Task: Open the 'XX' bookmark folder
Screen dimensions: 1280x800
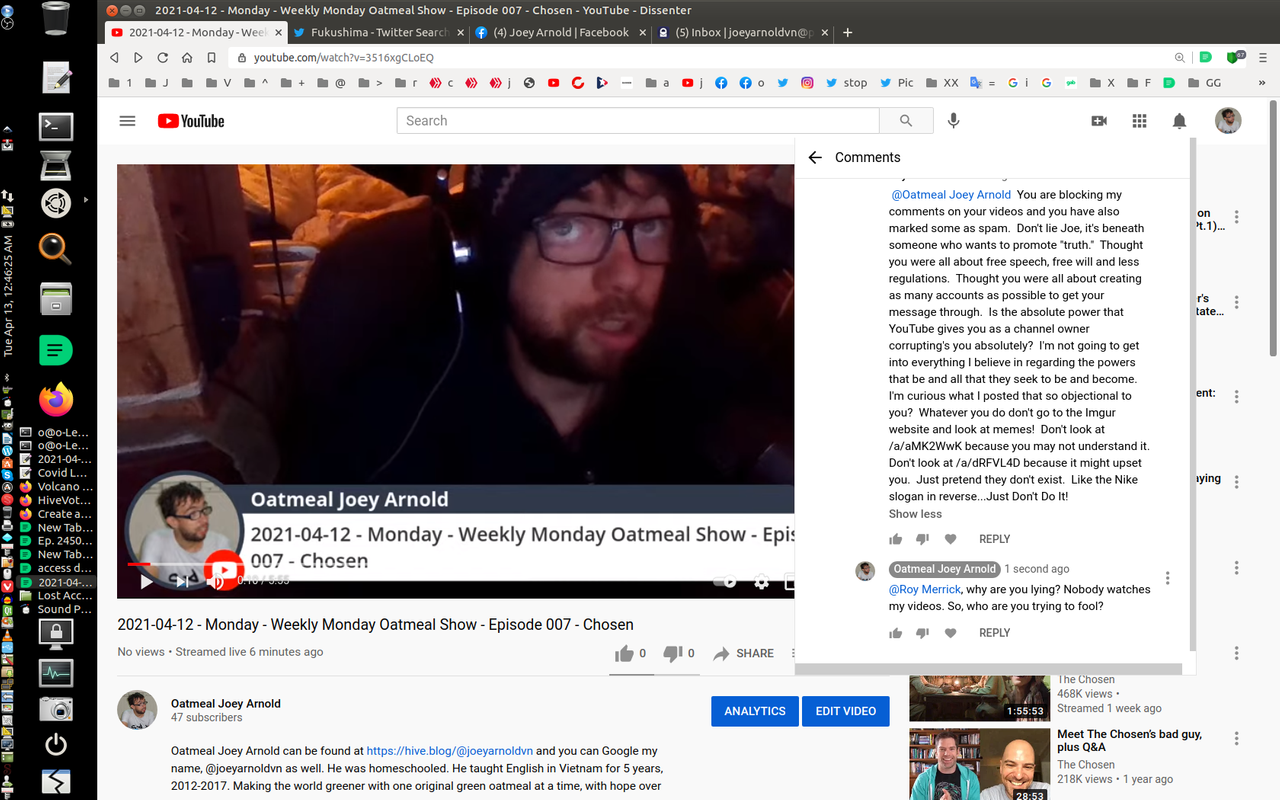Action: click(942, 83)
